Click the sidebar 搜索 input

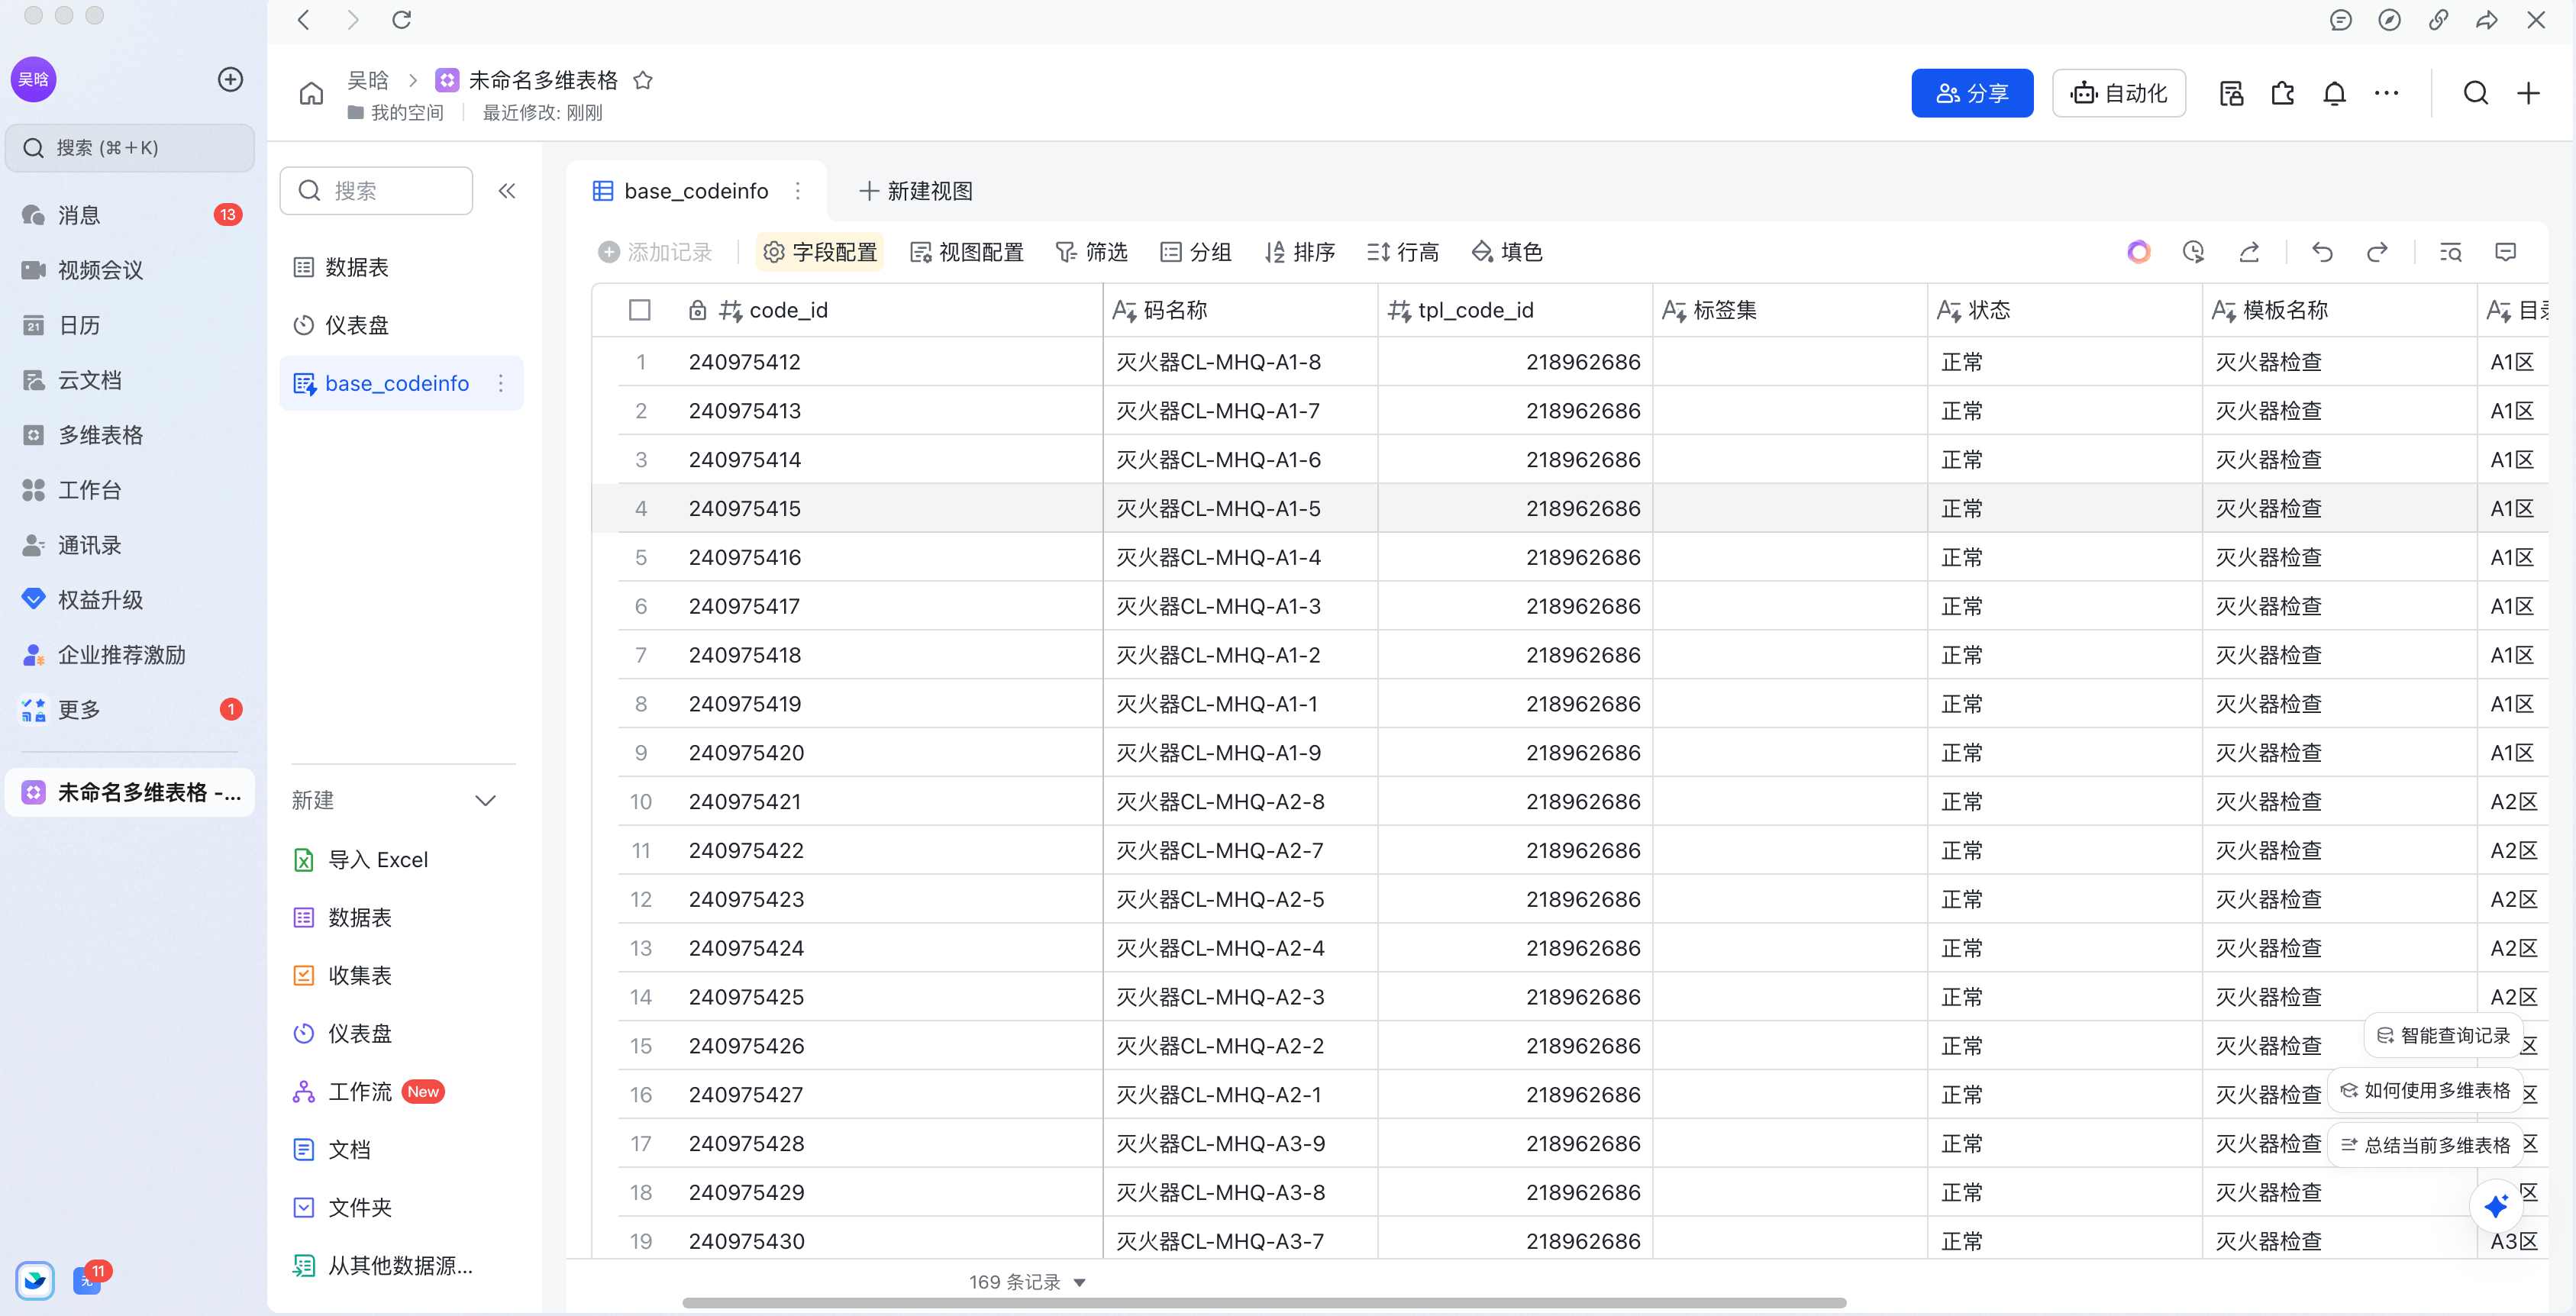click(x=376, y=191)
